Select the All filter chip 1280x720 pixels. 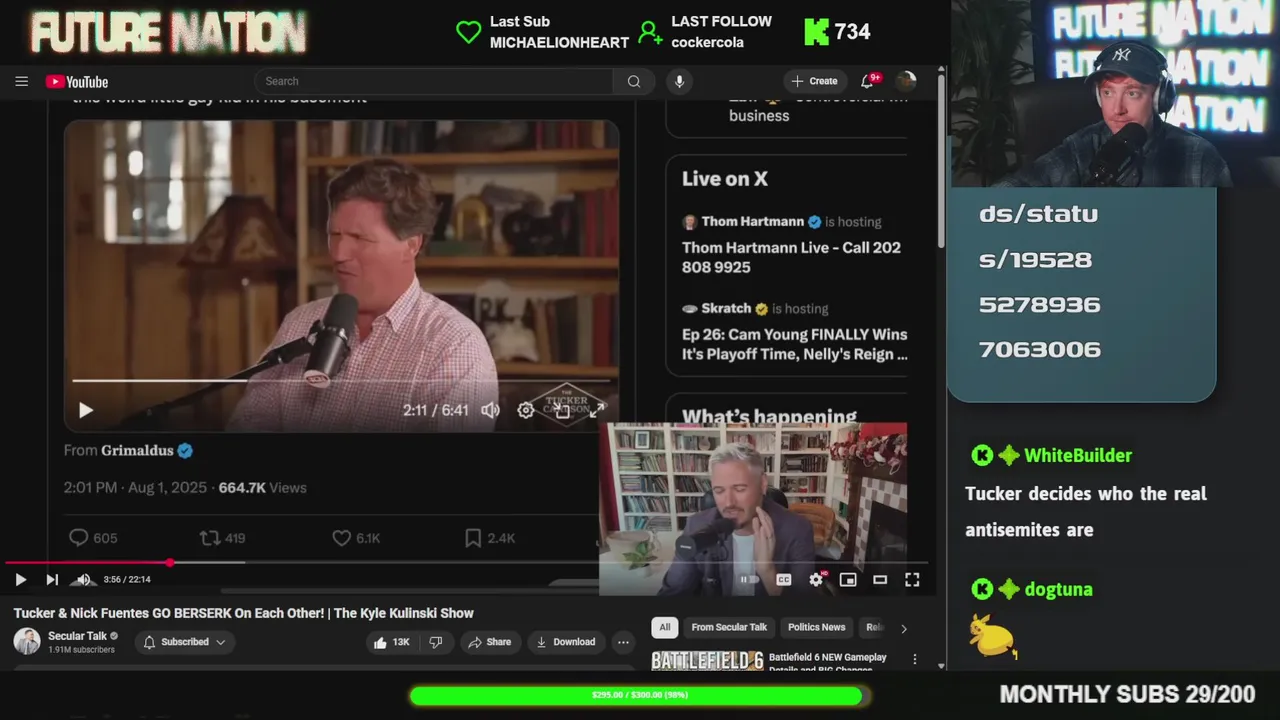point(664,627)
